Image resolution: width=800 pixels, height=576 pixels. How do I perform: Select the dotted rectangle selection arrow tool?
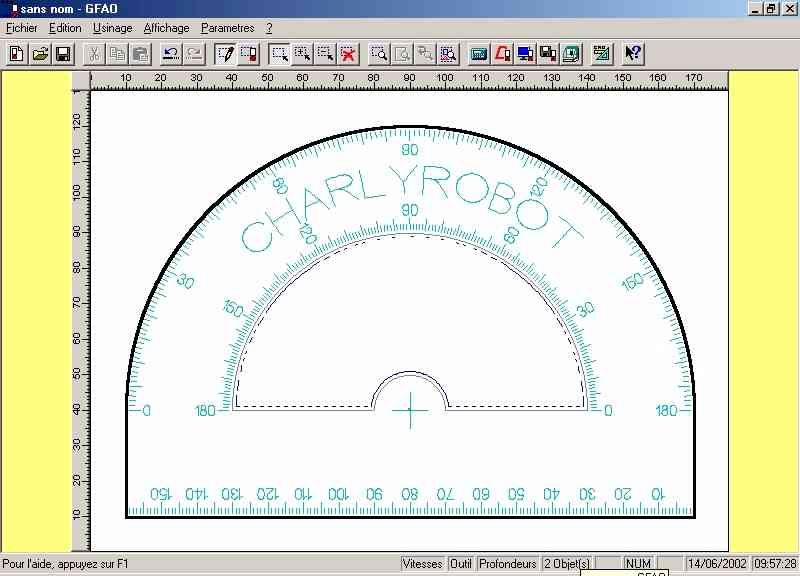279,54
